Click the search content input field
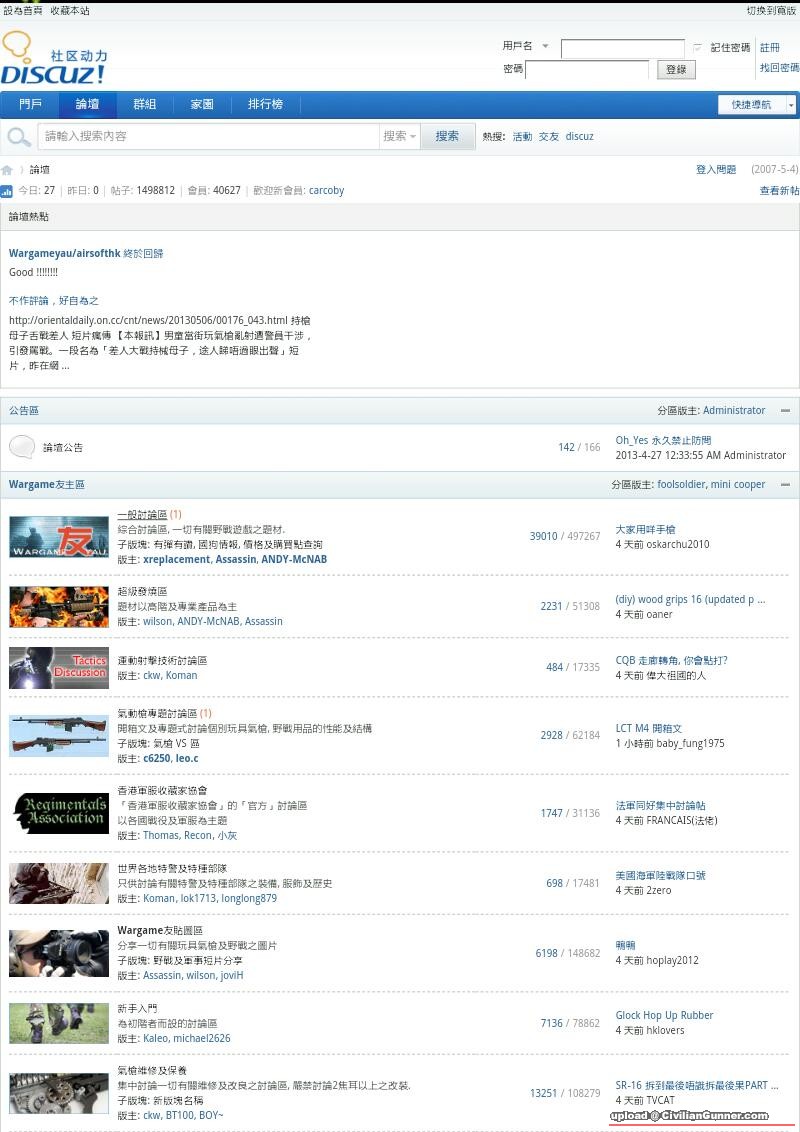Screen dimensions: 800x1132 click(x=210, y=137)
